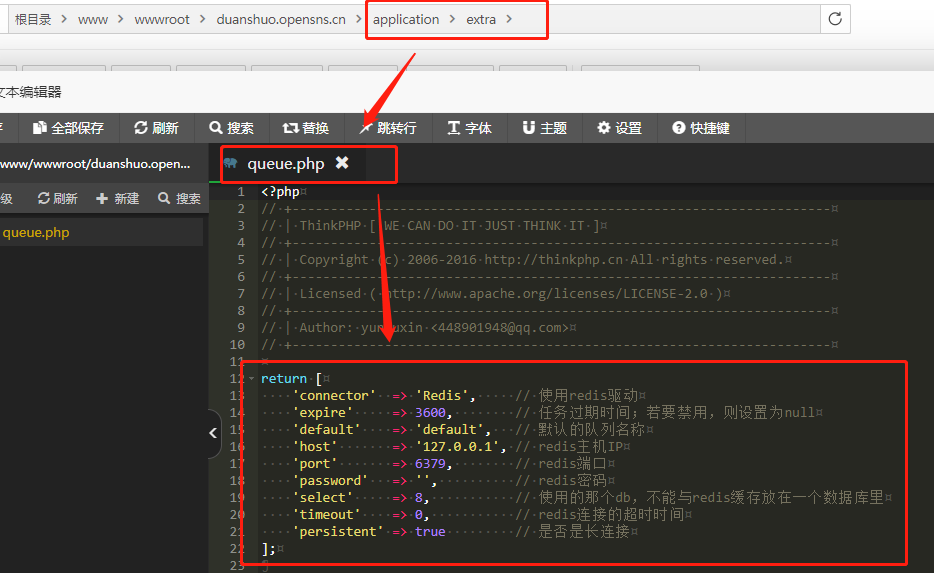Click the true value on persistent line

(430, 531)
